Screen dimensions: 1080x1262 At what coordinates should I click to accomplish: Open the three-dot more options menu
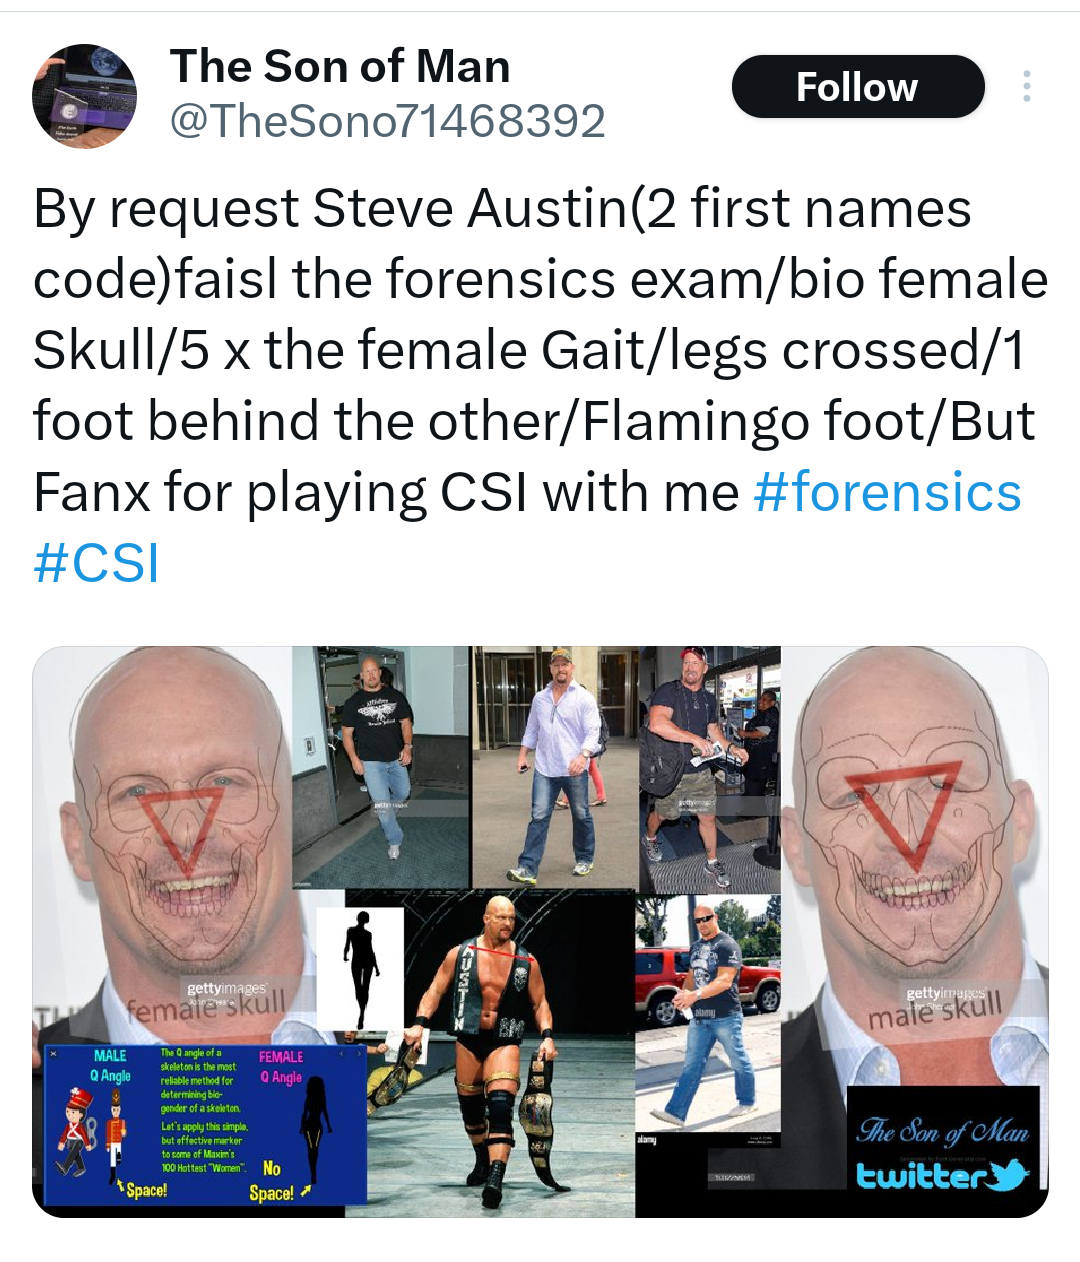tap(1026, 87)
